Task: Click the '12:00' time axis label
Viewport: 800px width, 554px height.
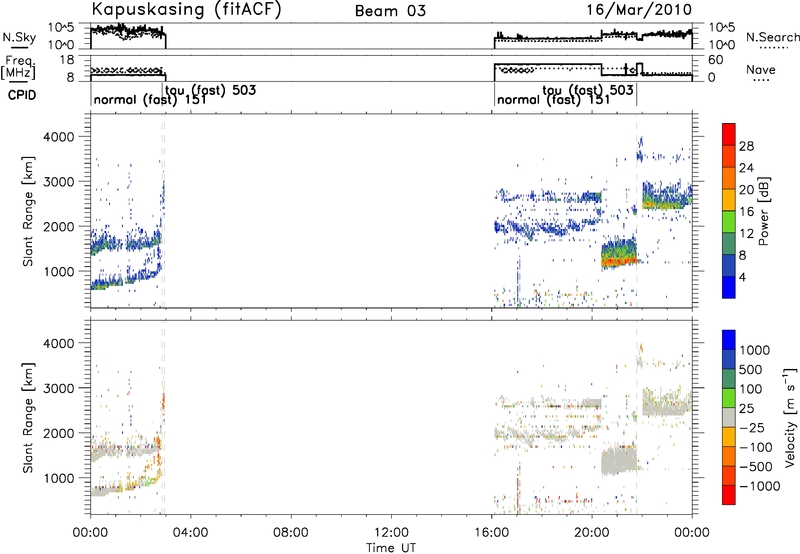Action: 391,533
